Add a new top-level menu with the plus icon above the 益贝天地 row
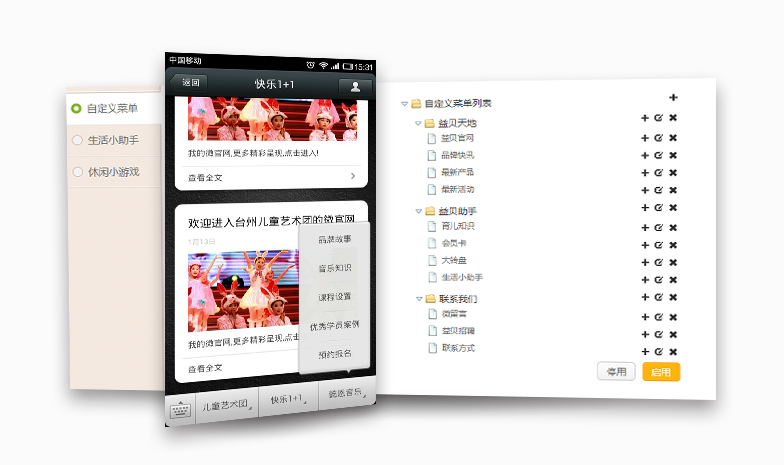Viewport: 784px width, 465px height. pos(673,98)
